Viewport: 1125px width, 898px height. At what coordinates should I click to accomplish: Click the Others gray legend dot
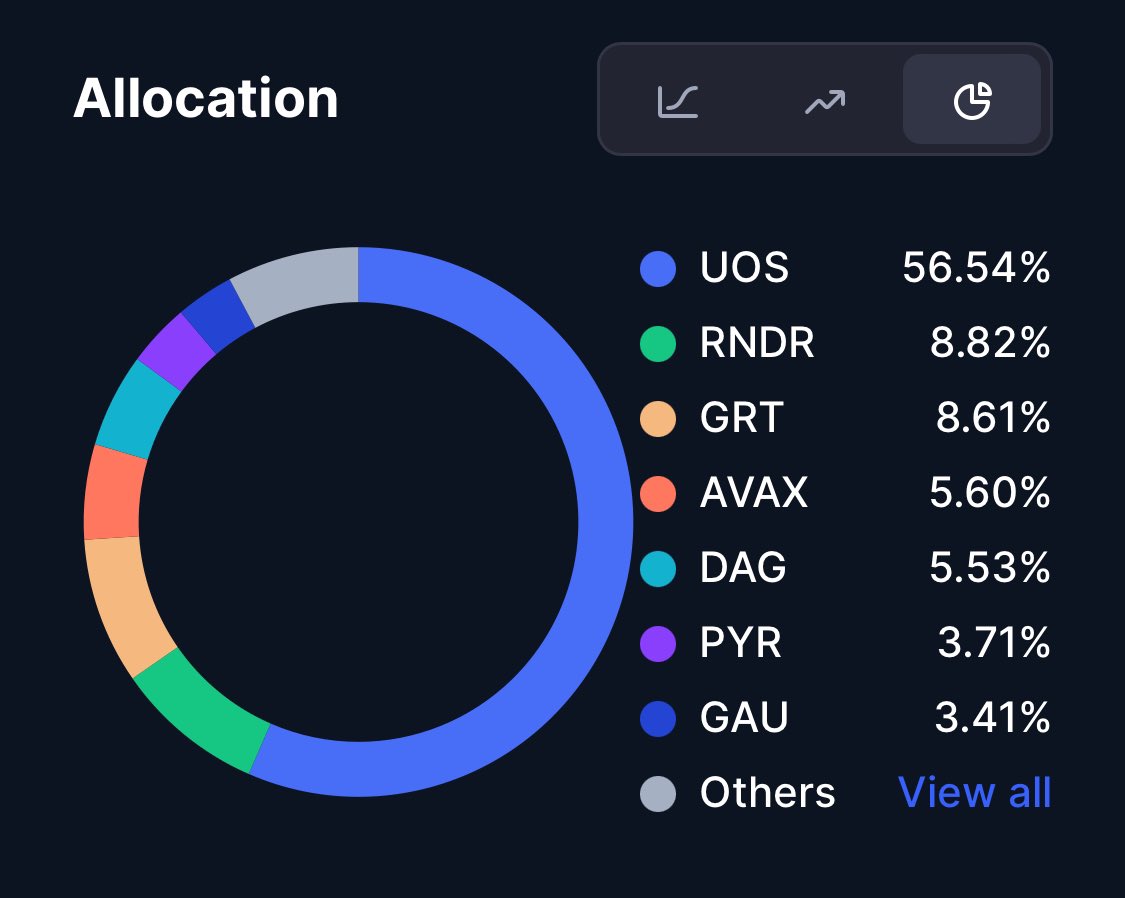coord(658,793)
